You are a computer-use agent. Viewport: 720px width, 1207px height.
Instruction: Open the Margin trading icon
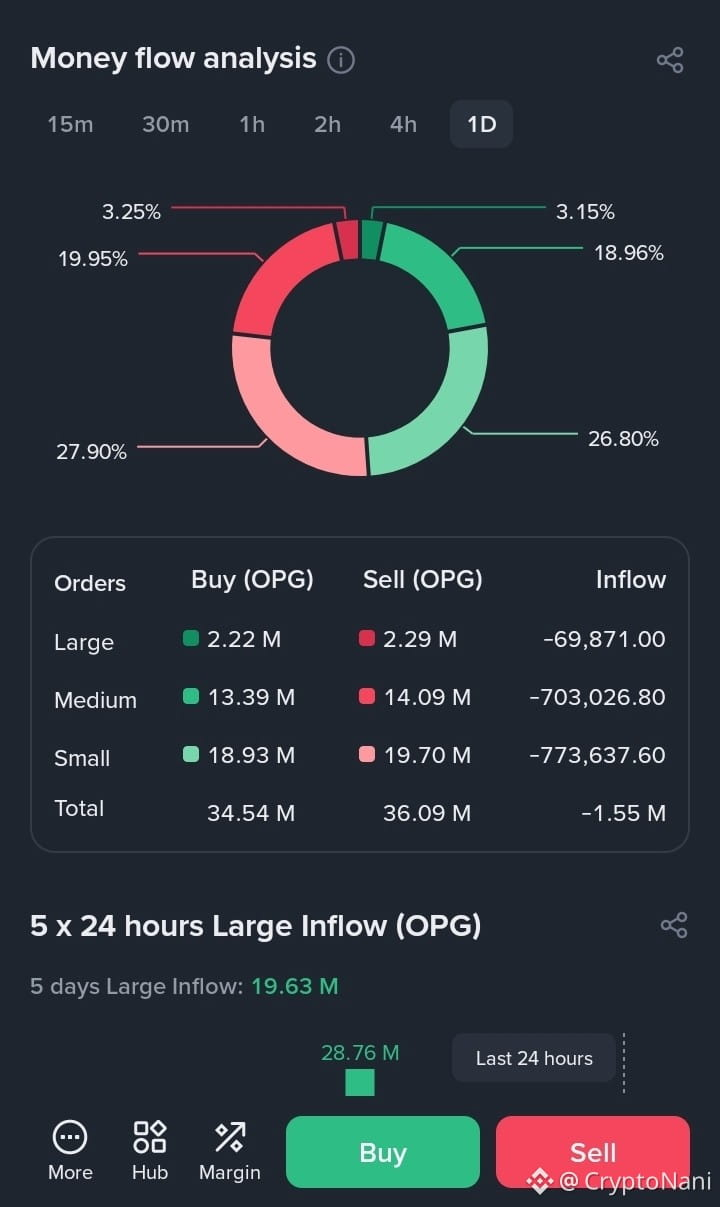(x=230, y=1137)
